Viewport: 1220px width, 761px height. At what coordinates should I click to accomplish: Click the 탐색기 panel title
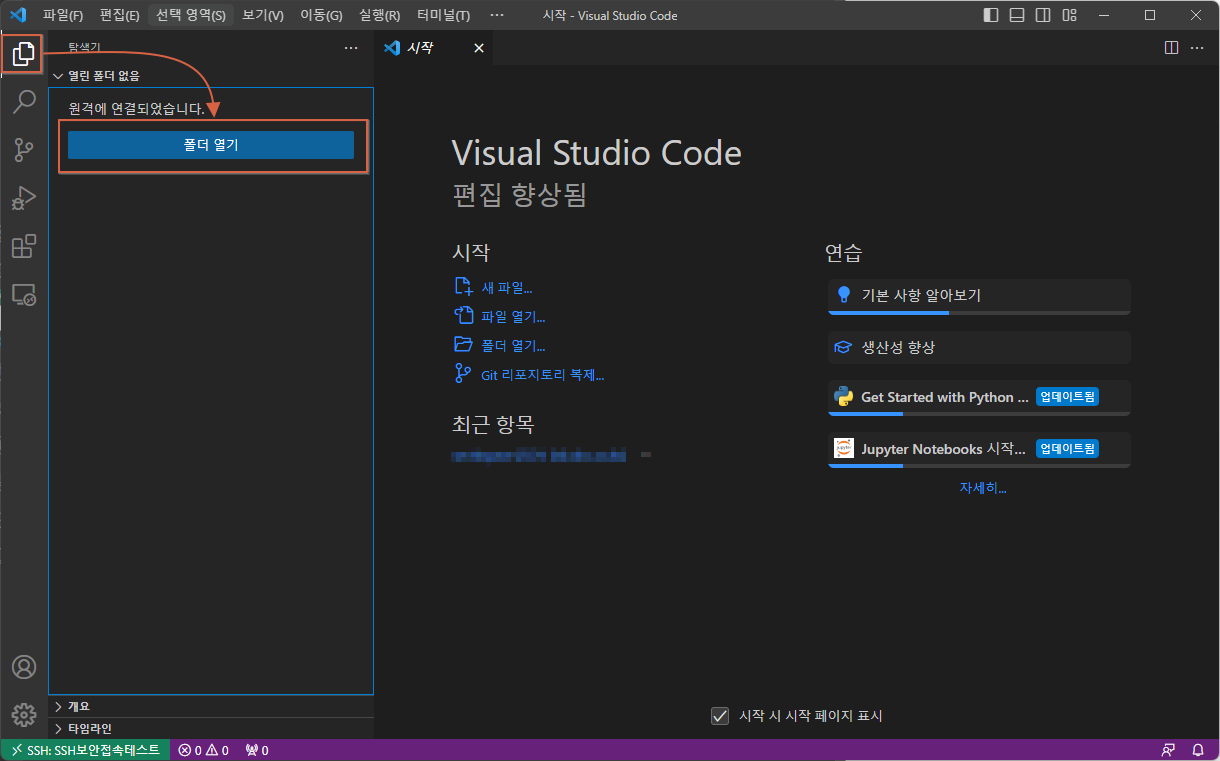84,48
